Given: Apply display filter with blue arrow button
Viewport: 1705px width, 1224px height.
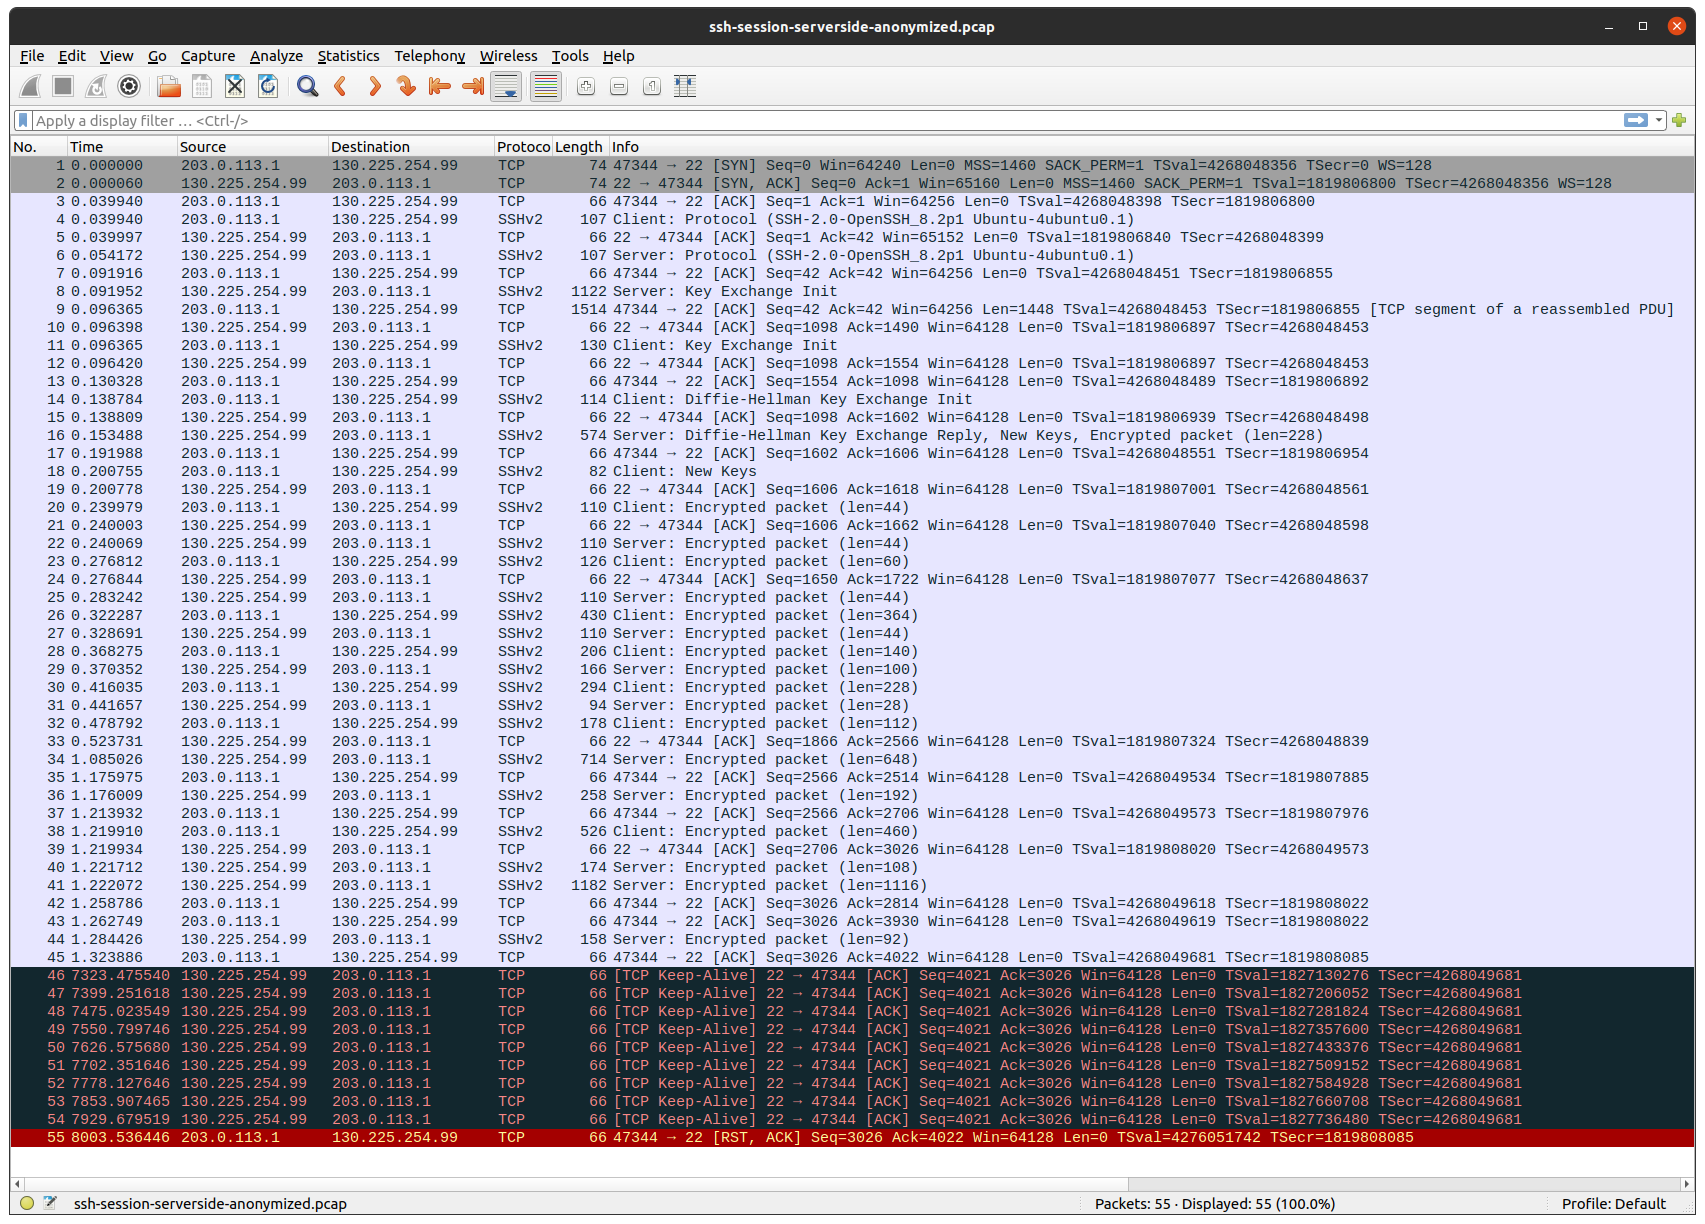Looking at the screenshot, I should point(1636,120).
